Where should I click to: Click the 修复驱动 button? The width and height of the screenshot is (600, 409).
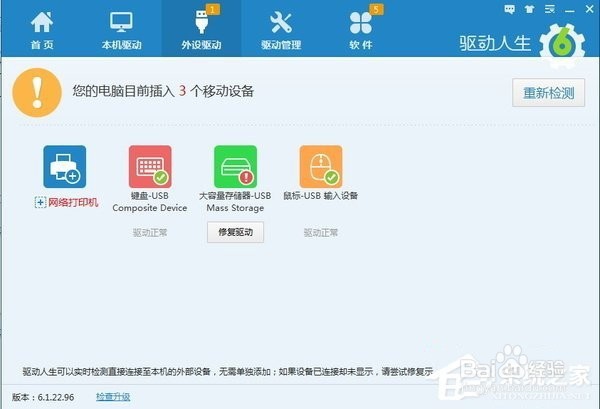pyautogui.click(x=235, y=232)
